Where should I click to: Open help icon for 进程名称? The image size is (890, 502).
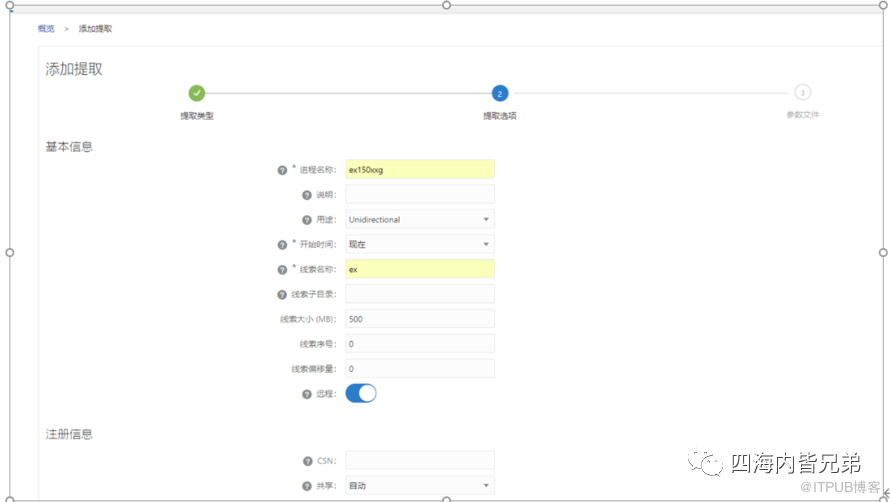pos(282,170)
